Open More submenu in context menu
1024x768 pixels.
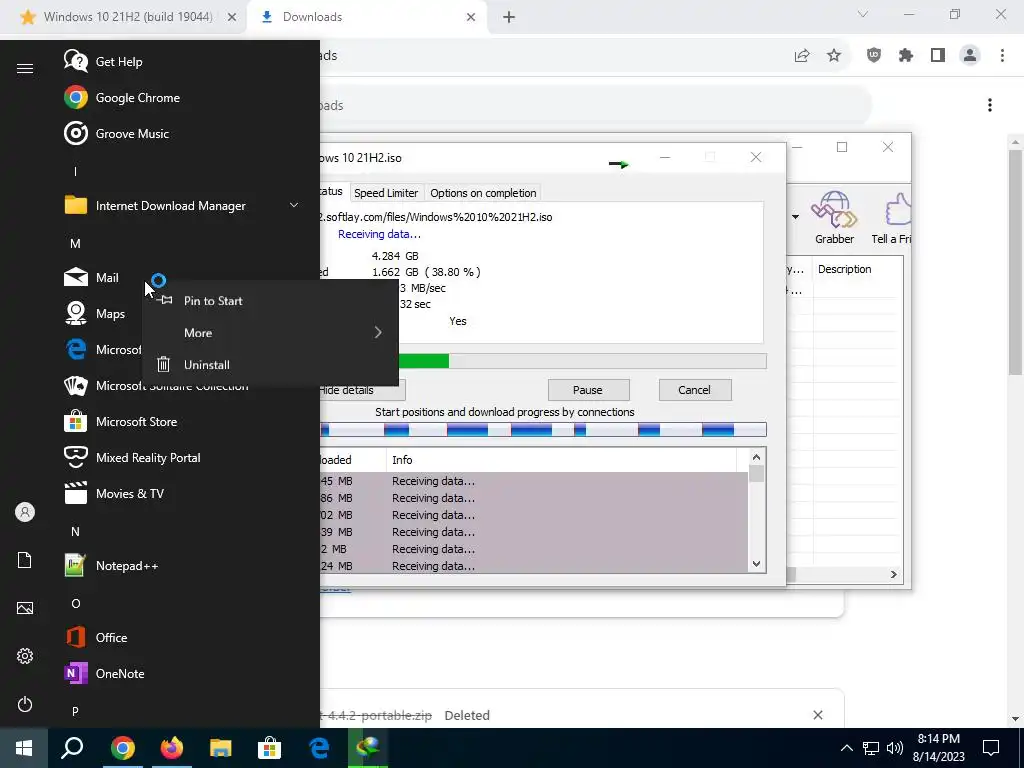point(270,333)
